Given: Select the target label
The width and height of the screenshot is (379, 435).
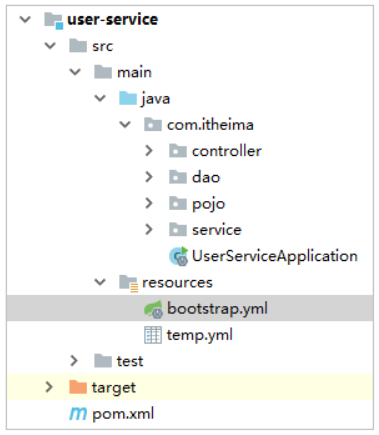Looking at the screenshot, I should point(114,388).
